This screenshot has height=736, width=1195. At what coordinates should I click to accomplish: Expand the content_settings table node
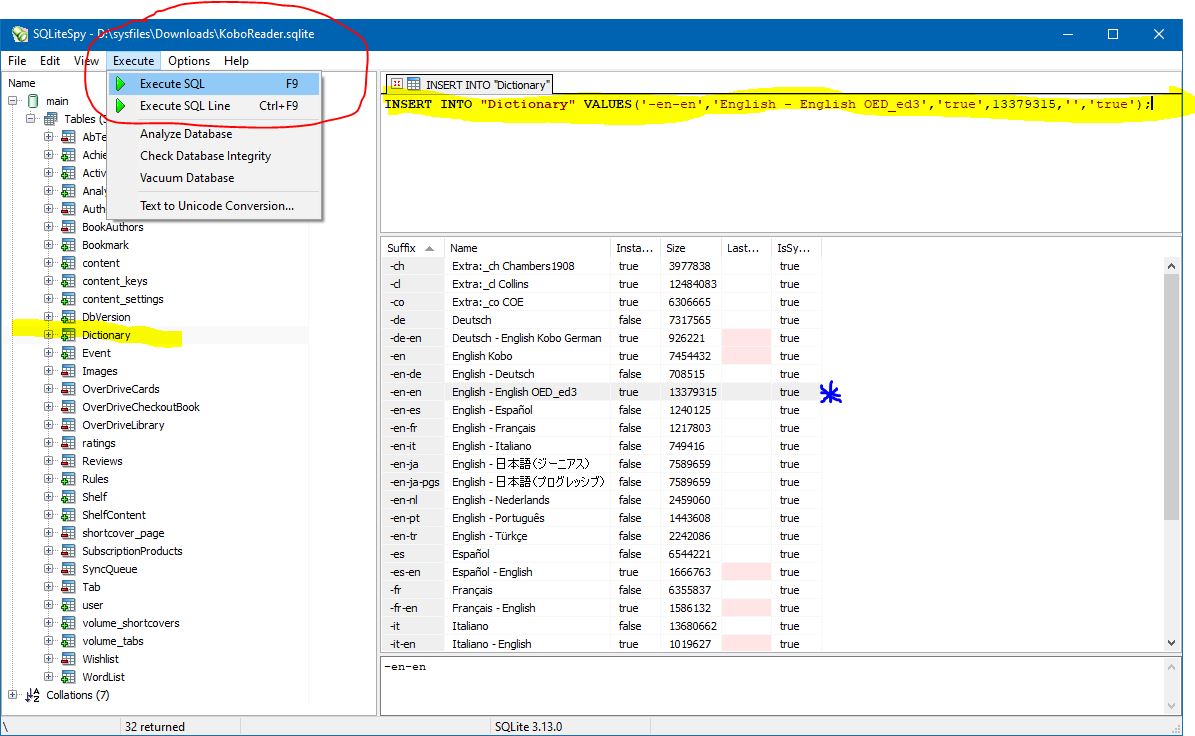pos(49,299)
